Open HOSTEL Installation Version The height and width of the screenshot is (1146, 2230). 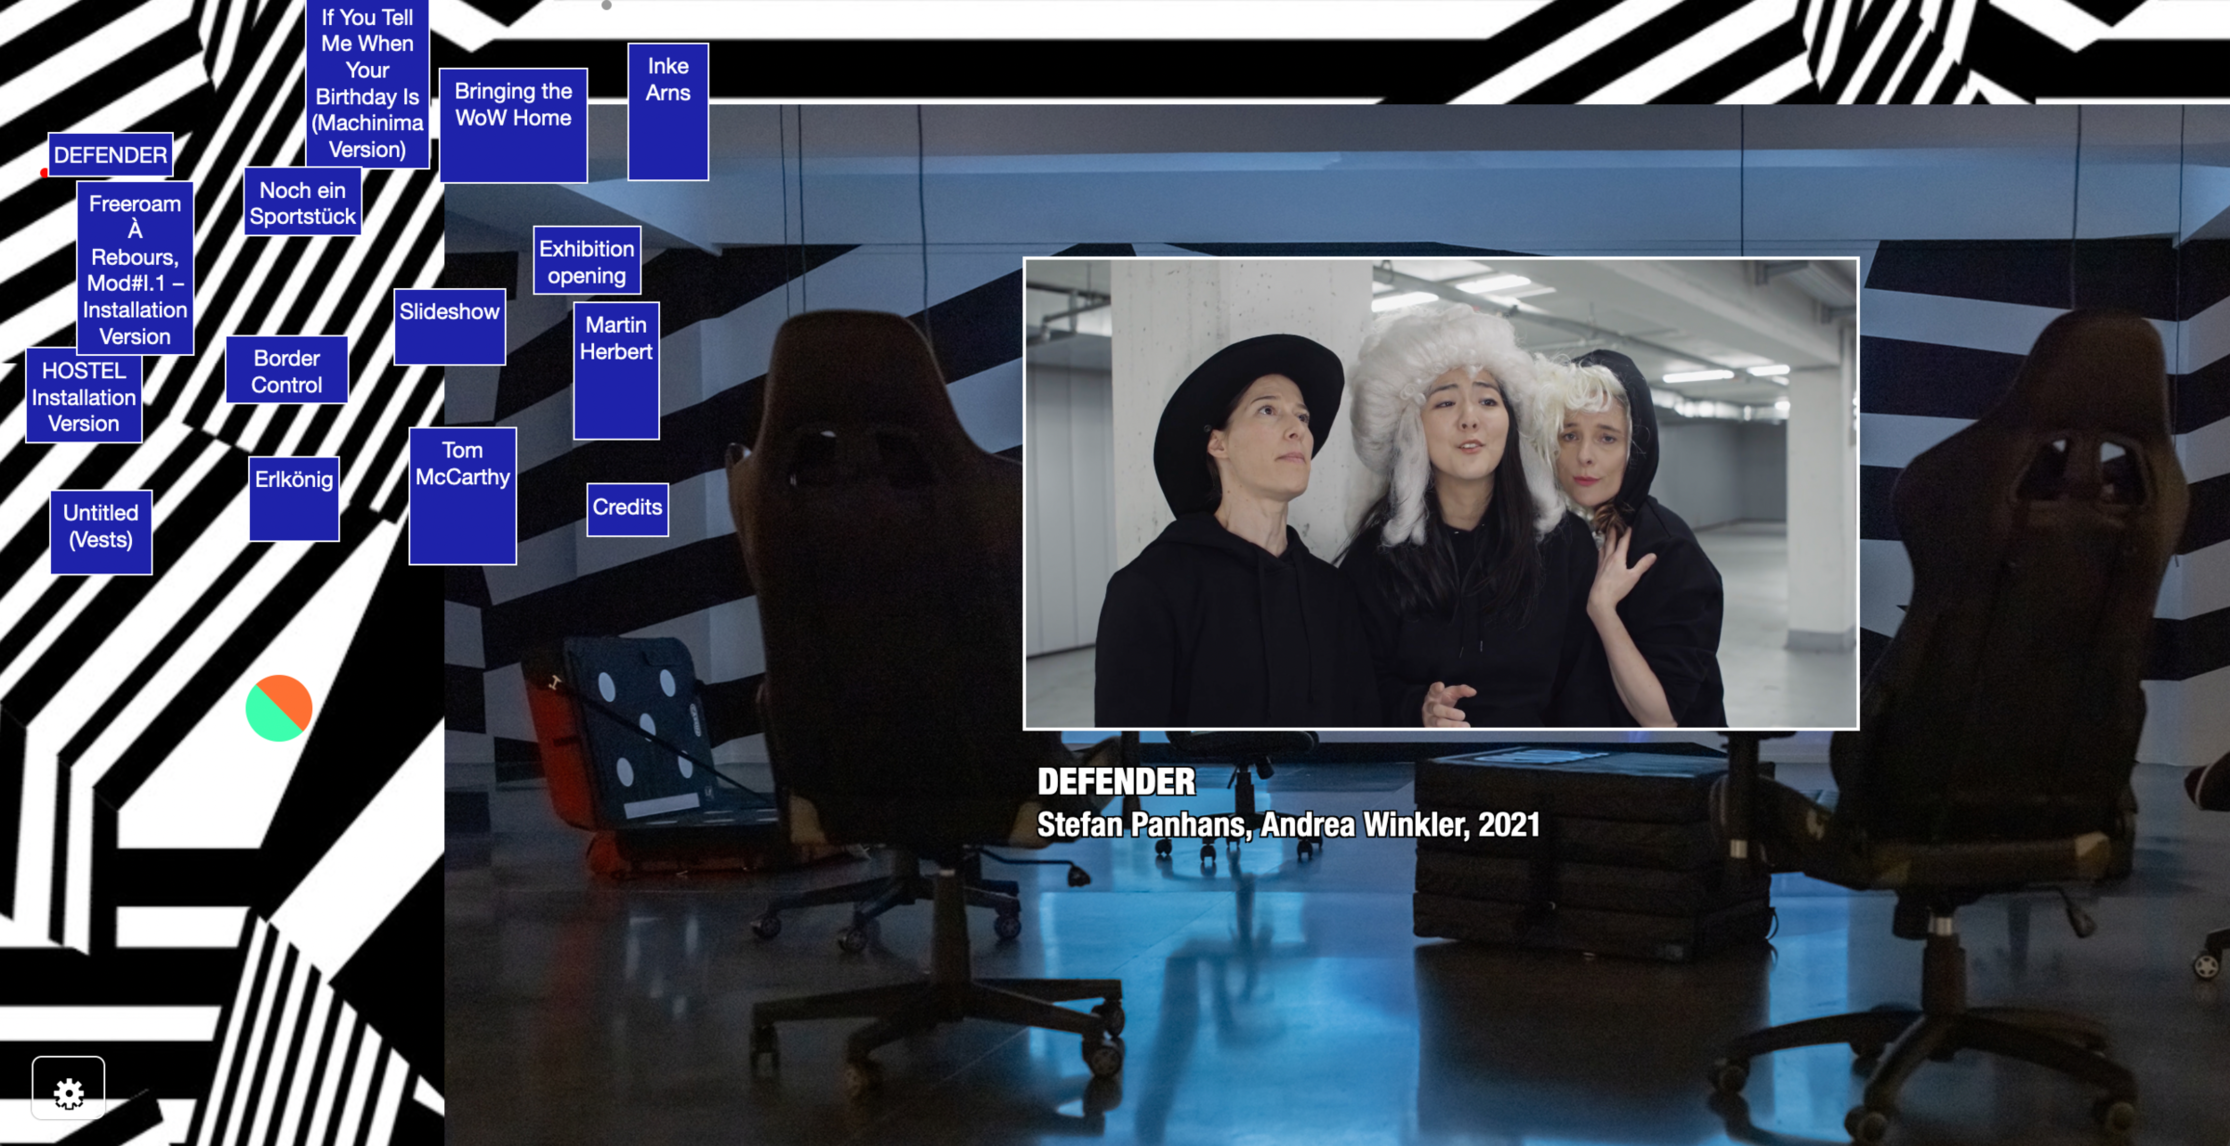[x=84, y=396]
